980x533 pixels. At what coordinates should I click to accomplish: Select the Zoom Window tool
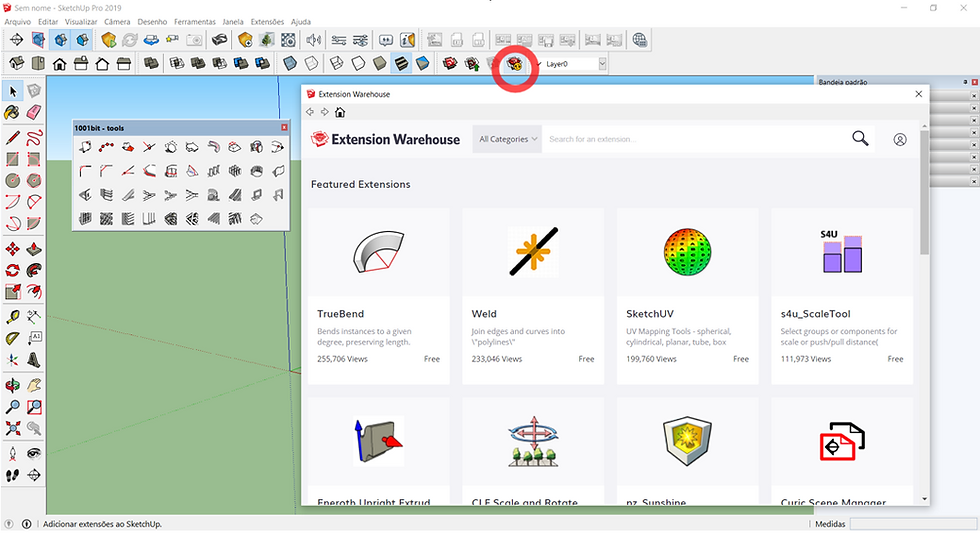click(34, 407)
